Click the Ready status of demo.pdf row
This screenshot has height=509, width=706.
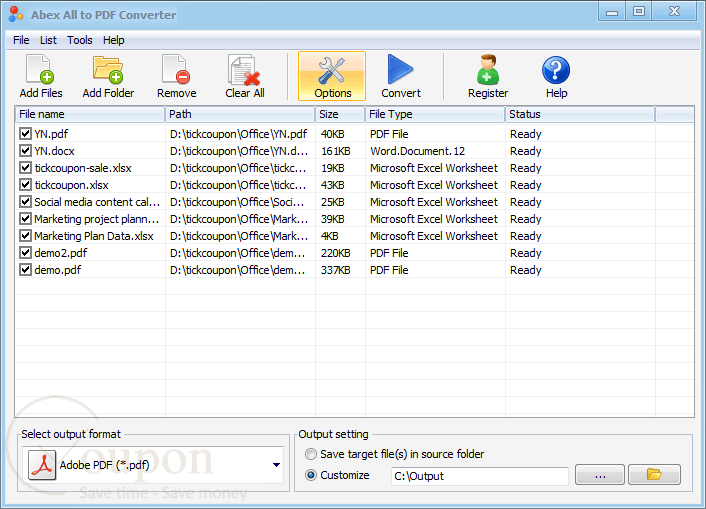pos(525,270)
